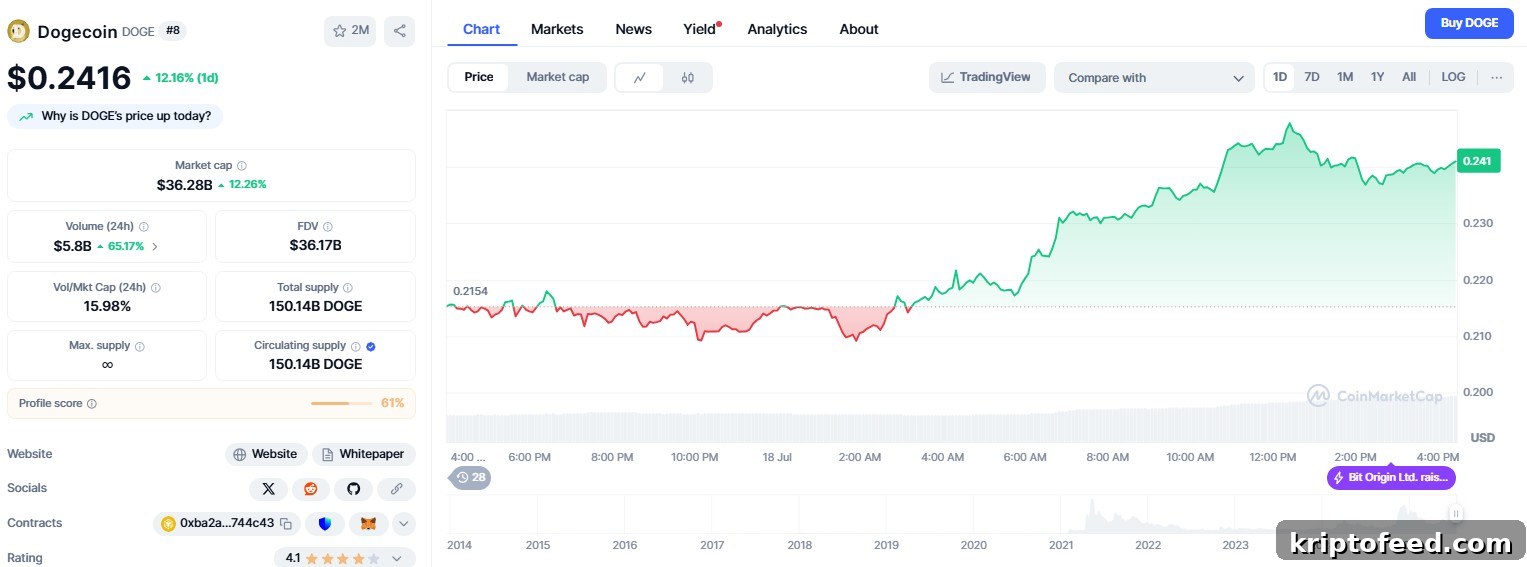Open the Yield tab
The image size is (1527, 567).
(701, 29)
